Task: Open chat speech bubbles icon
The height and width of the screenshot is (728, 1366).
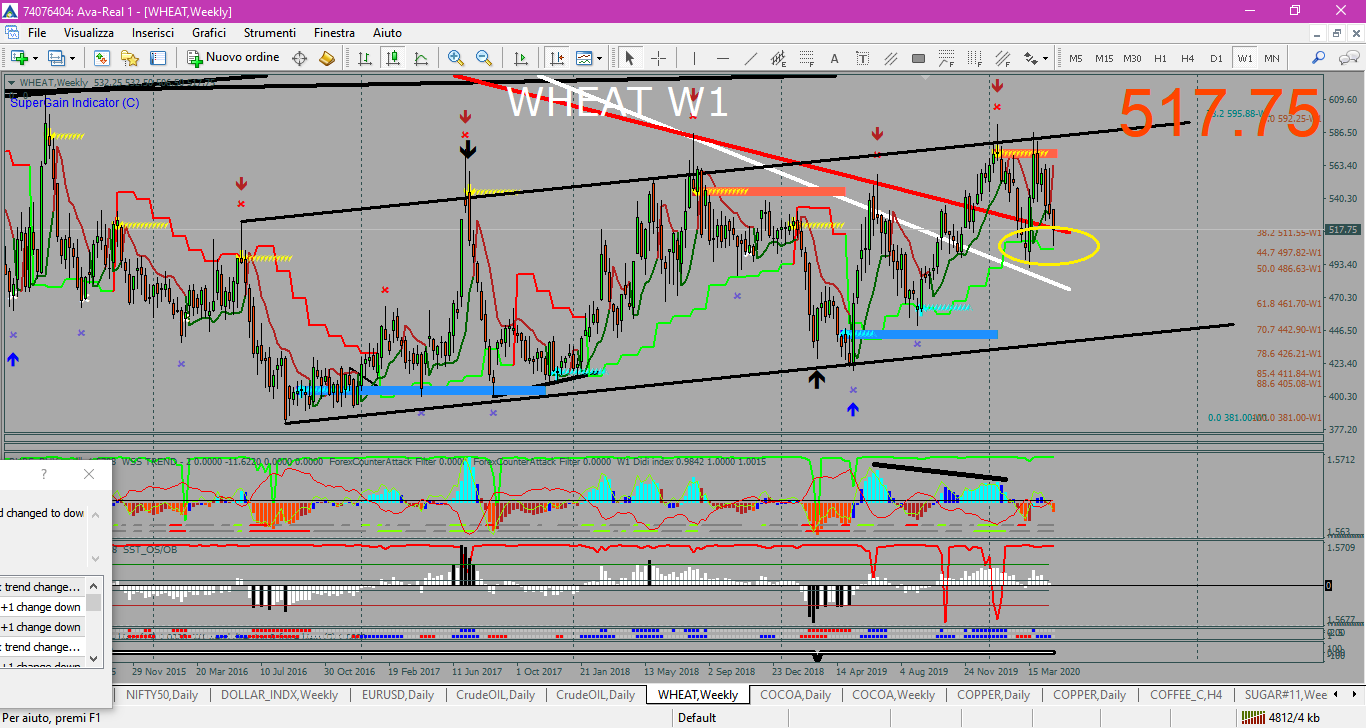Action: (1347, 58)
